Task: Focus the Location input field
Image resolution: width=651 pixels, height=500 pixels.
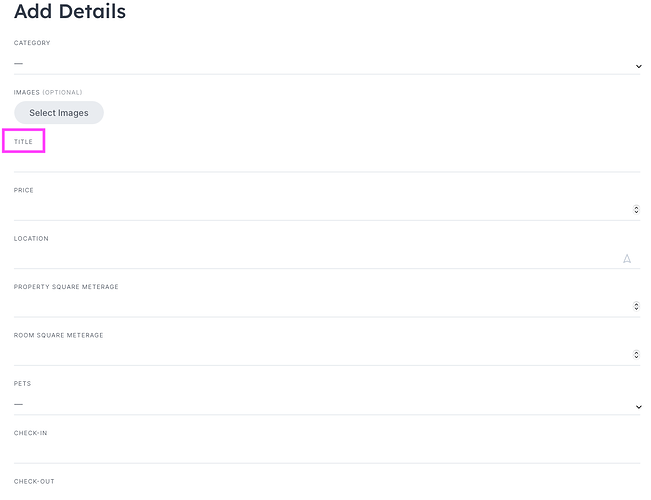Action: (x=315, y=258)
